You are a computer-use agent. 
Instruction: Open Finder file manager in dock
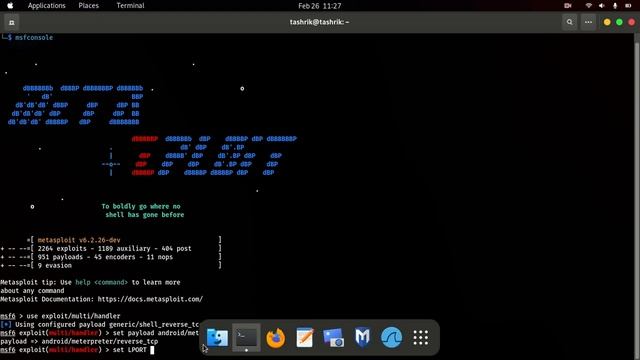point(217,338)
